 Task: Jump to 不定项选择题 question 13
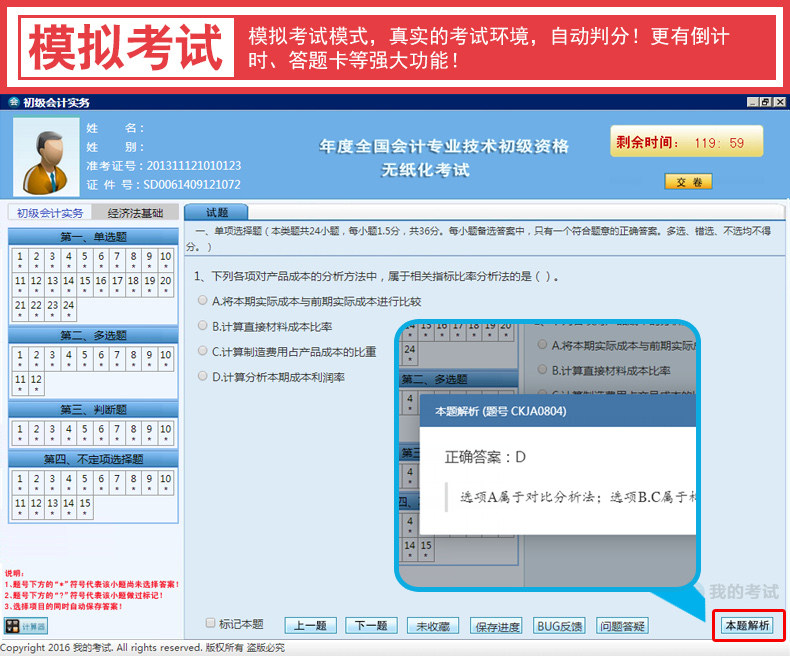click(52, 506)
